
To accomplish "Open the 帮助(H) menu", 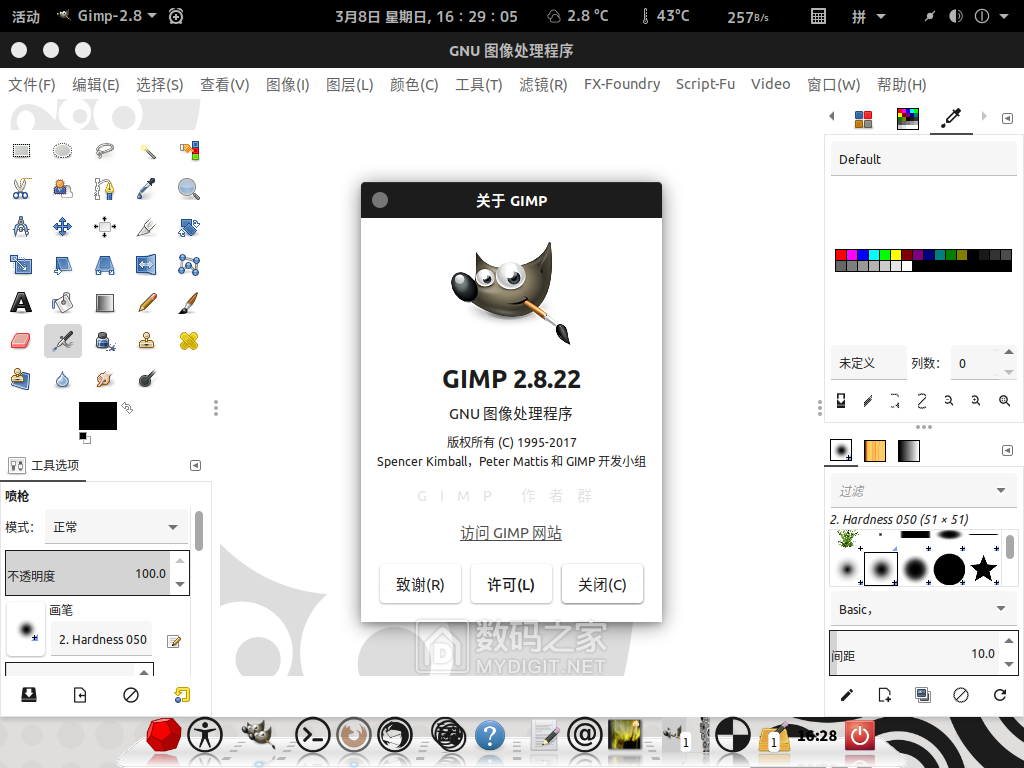I will (901, 84).
